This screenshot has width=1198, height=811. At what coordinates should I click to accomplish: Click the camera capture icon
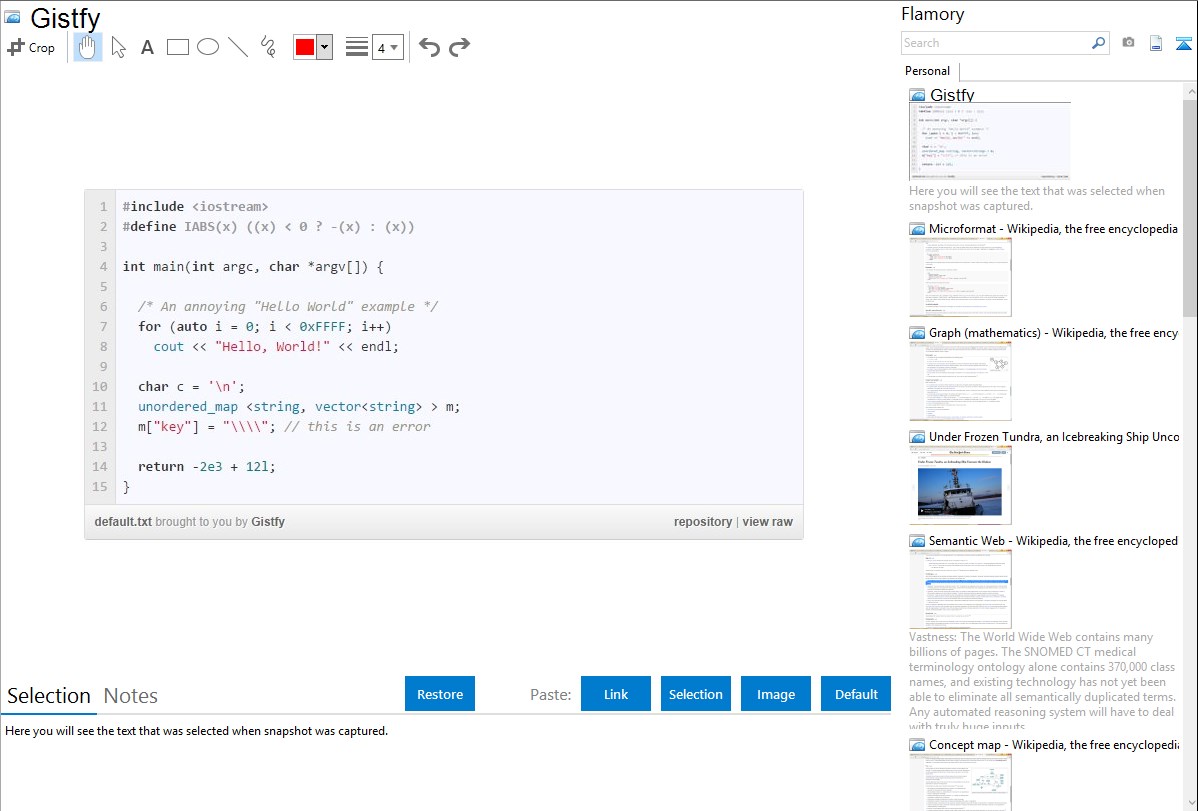1128,43
